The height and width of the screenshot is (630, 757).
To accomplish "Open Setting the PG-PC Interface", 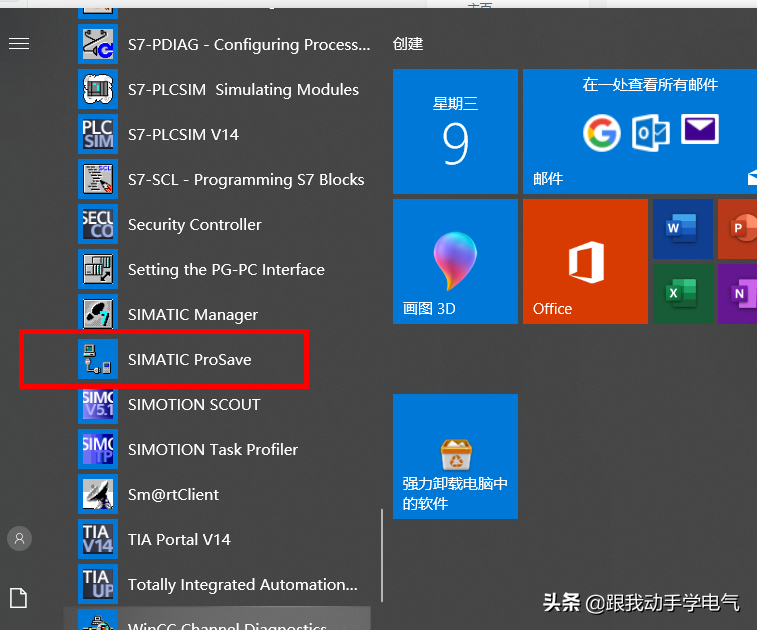I will (225, 270).
